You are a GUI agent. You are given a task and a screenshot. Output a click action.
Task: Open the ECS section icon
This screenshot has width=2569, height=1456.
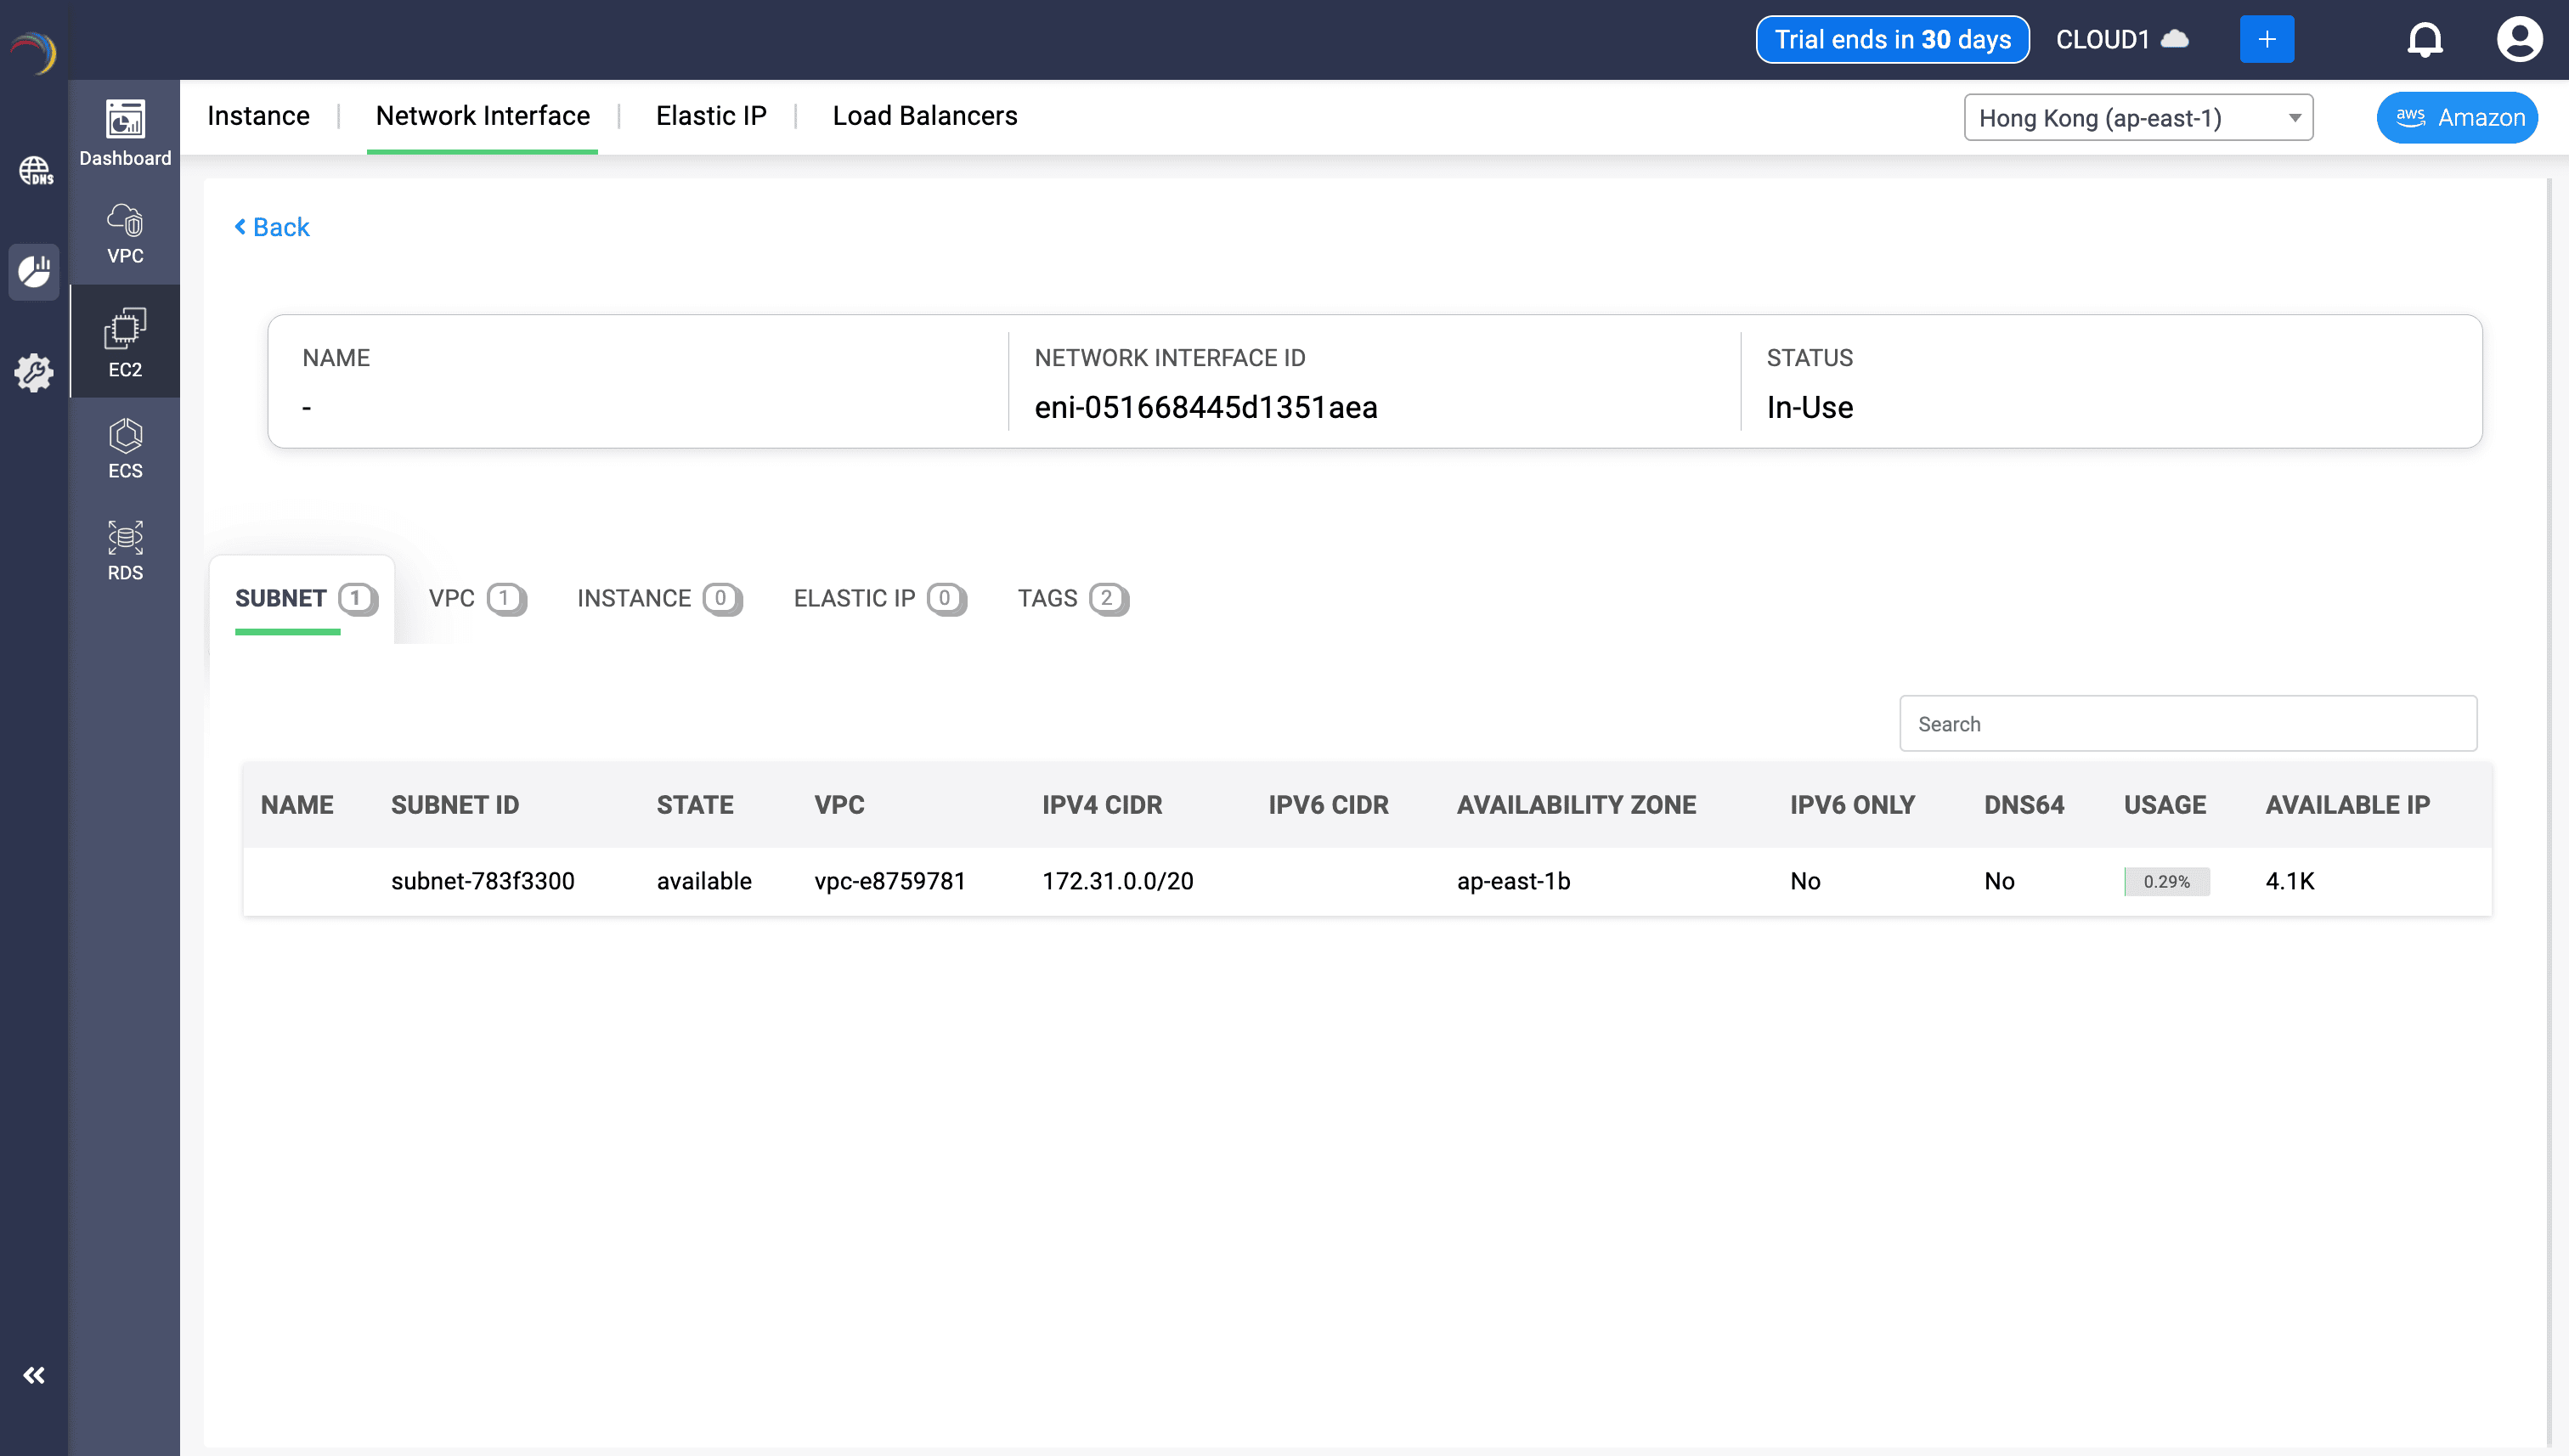click(x=125, y=449)
